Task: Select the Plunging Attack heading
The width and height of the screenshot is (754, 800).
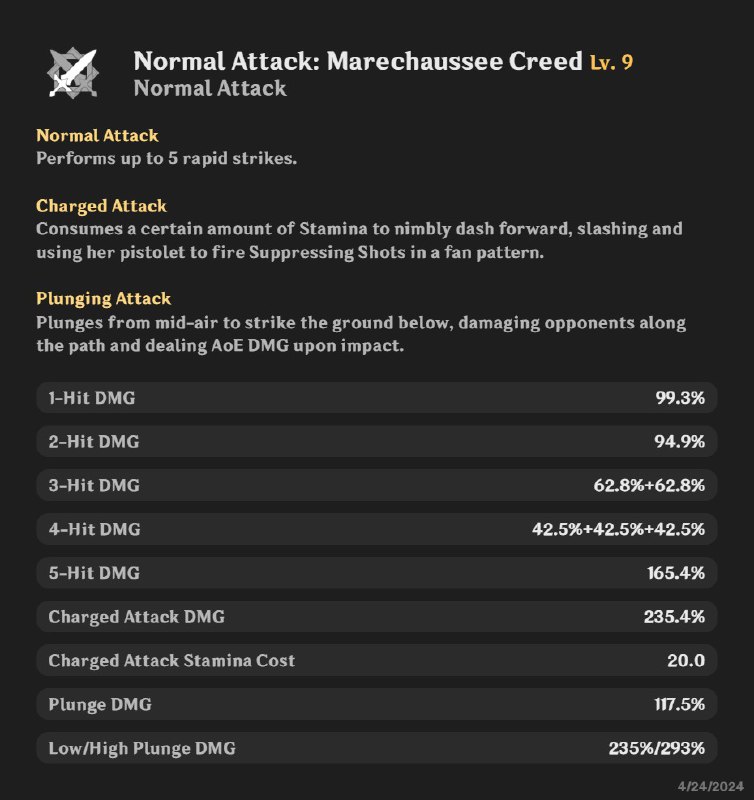Action: point(103,298)
